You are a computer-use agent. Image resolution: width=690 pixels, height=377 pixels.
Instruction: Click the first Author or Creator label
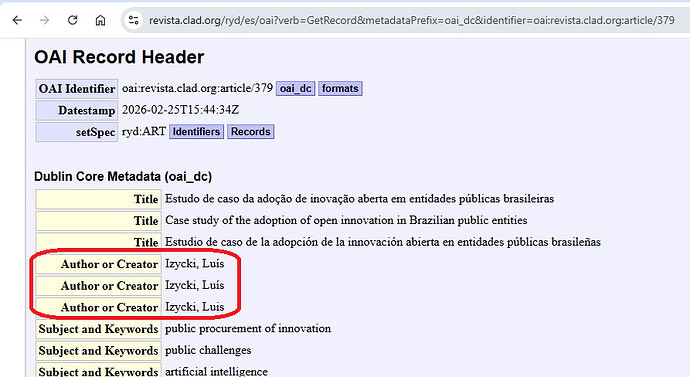coord(99,264)
